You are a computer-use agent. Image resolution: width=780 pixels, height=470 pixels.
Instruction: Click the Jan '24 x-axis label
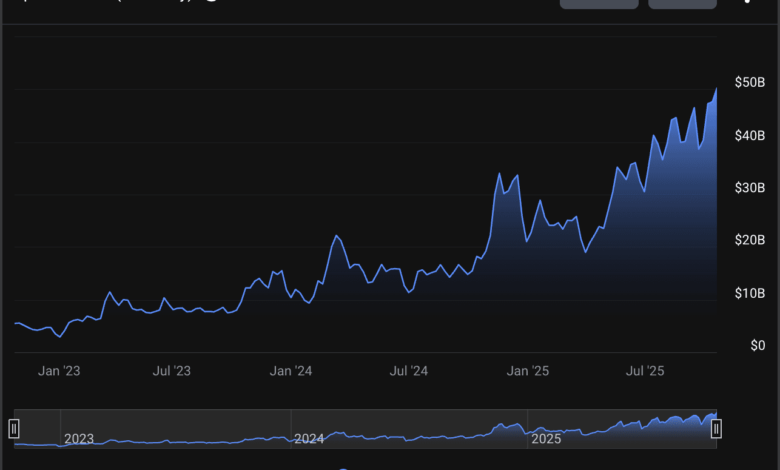point(291,371)
